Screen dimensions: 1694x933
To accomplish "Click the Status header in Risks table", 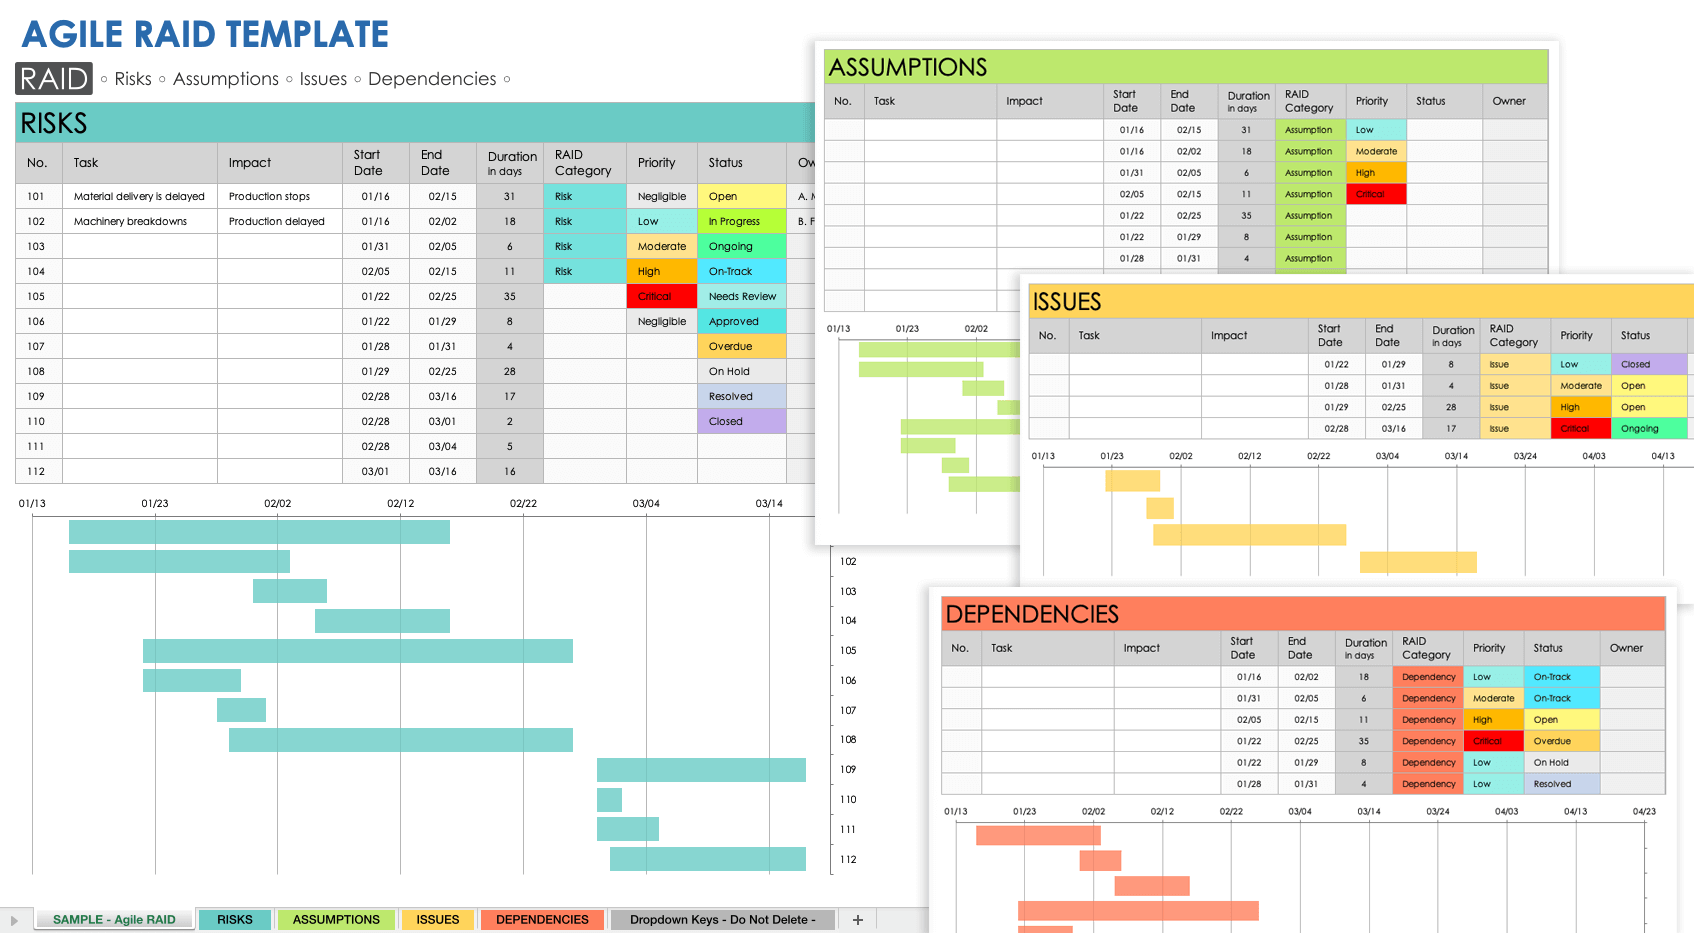I will 741,163.
